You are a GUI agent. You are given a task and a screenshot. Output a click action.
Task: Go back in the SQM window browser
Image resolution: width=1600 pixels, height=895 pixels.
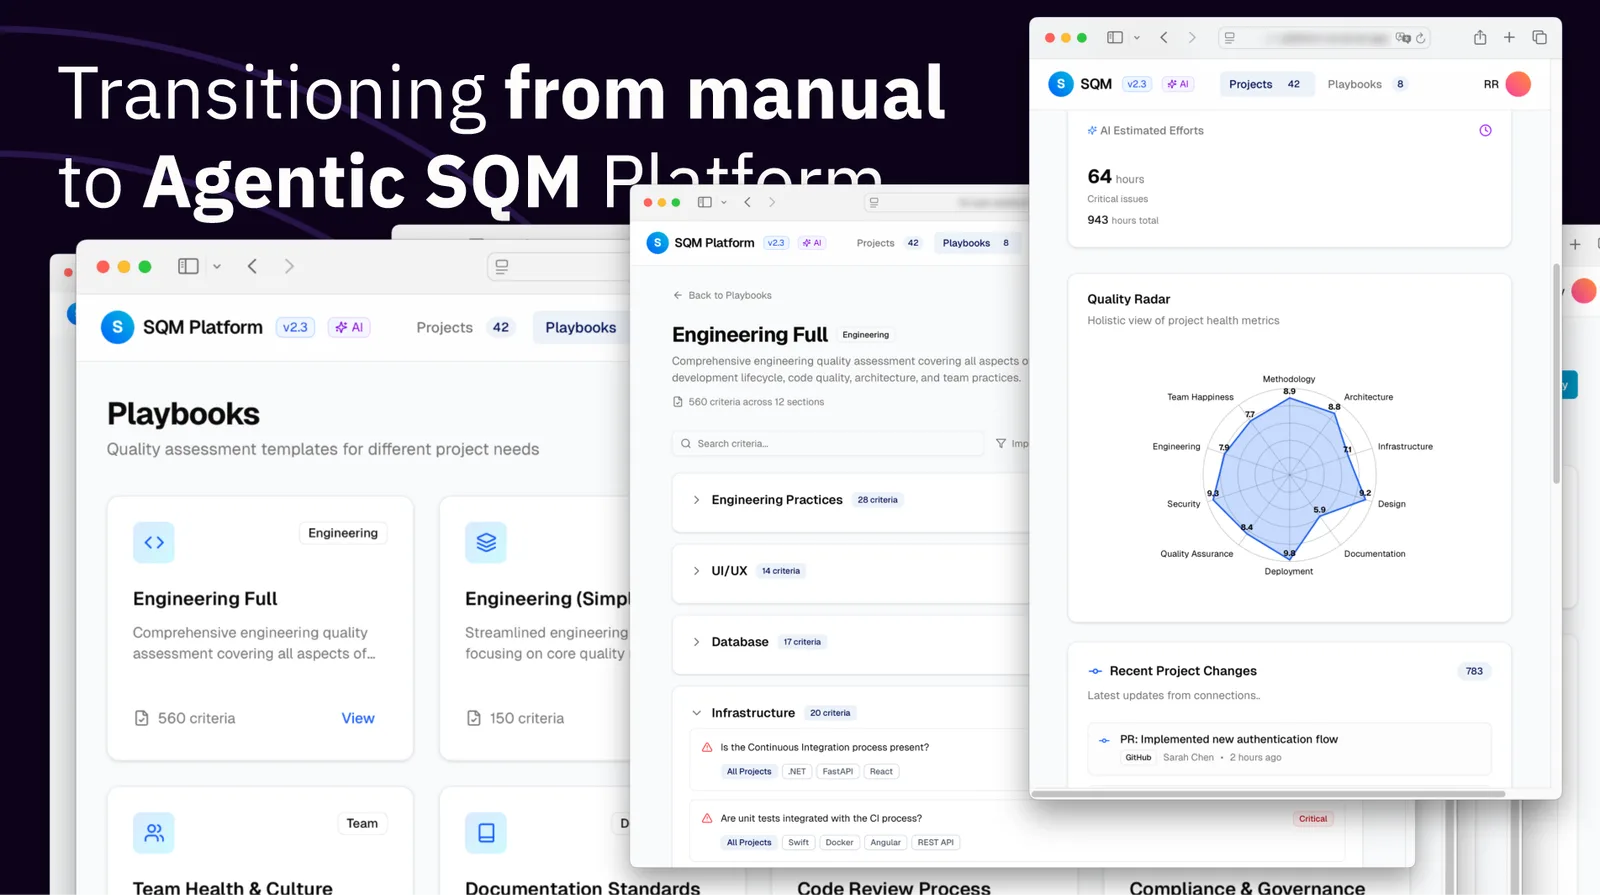click(x=1164, y=38)
